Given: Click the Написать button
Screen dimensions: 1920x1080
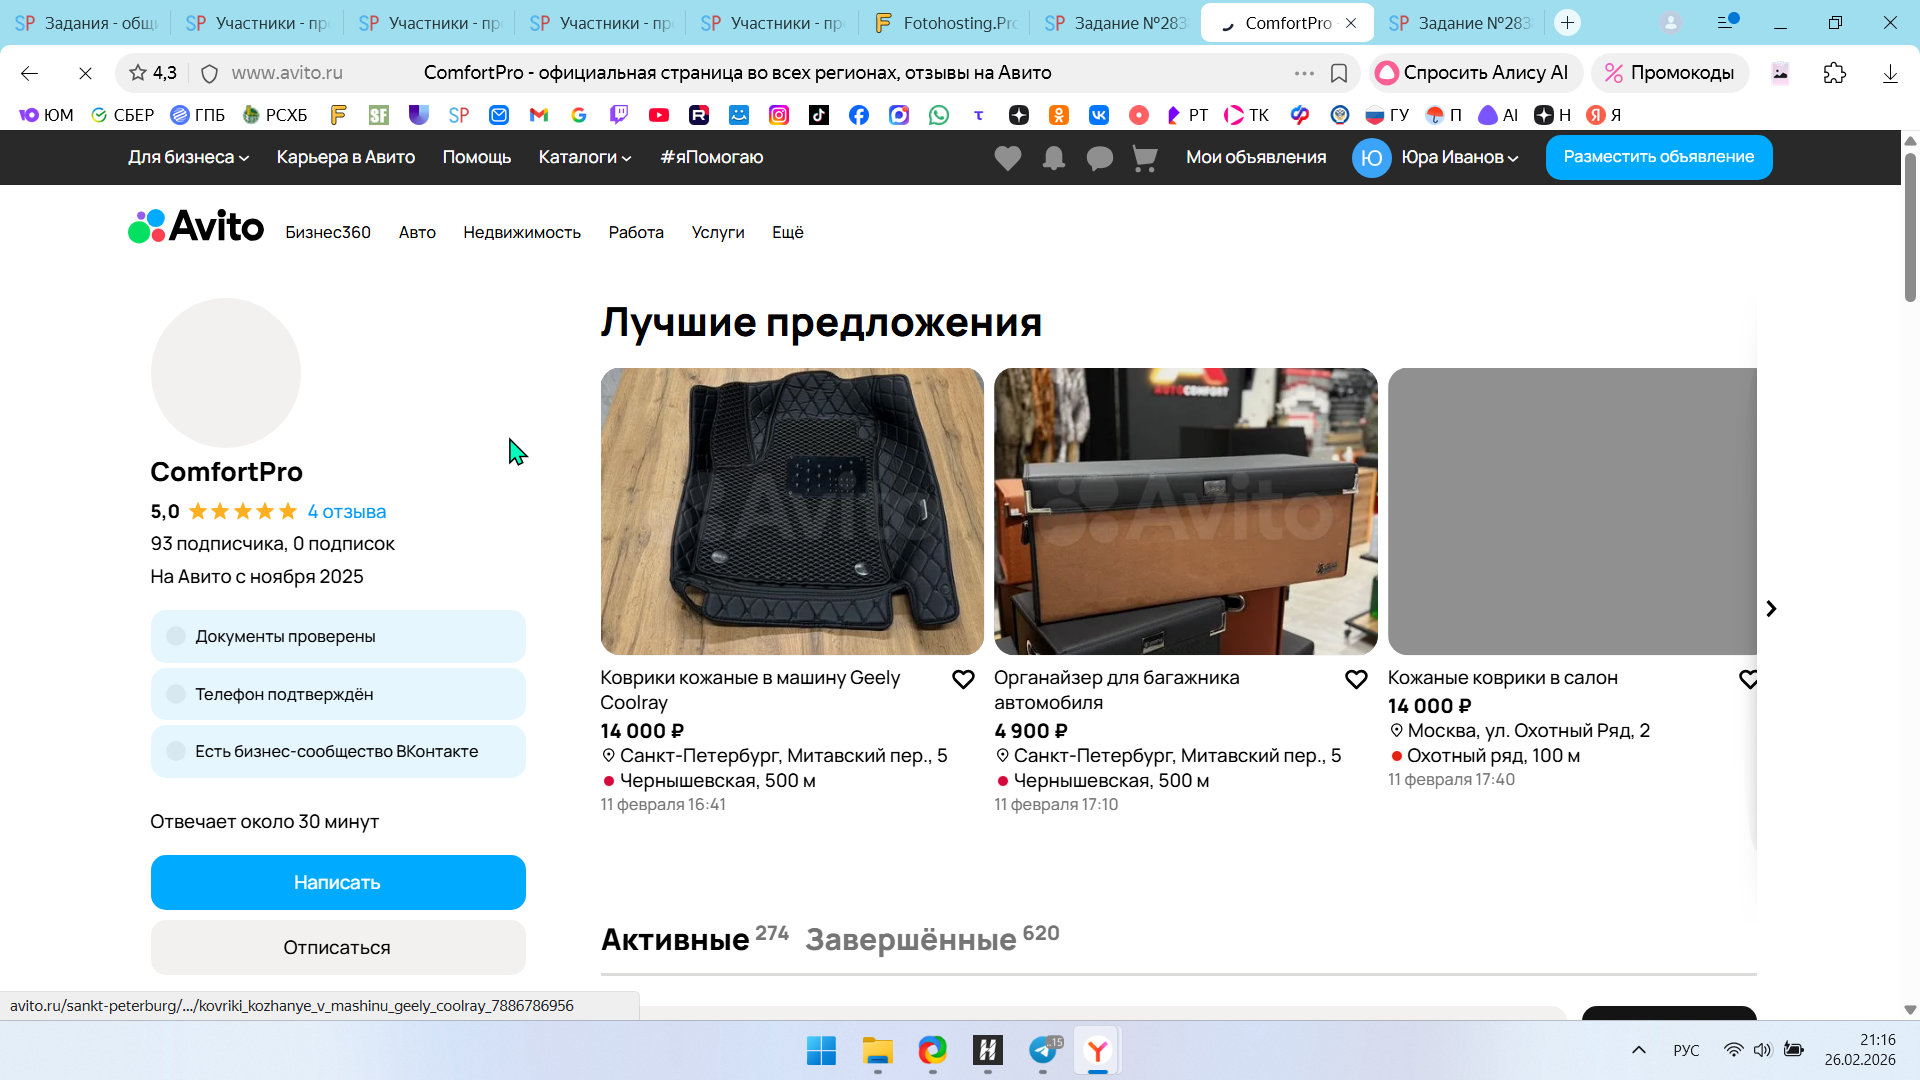Looking at the screenshot, I should [338, 882].
